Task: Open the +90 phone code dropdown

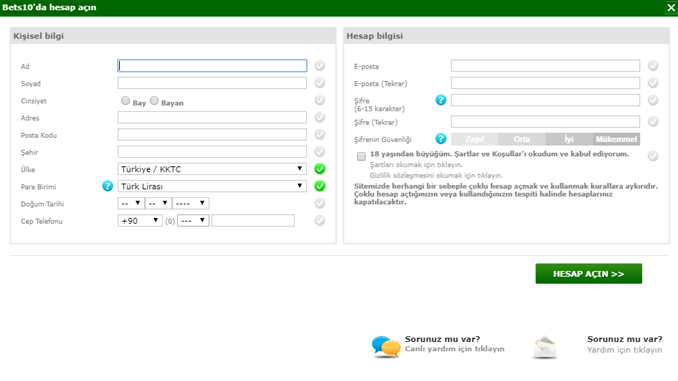Action: click(140, 221)
